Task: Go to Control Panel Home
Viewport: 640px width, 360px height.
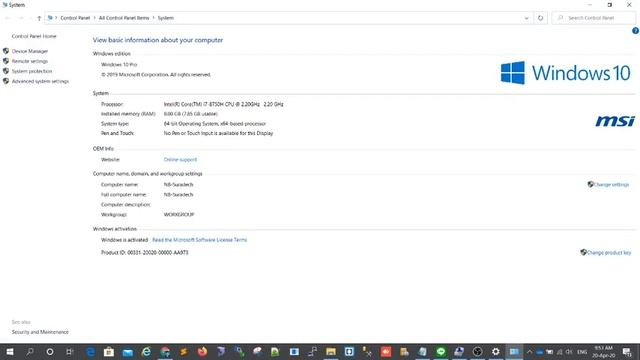Action: point(34,36)
